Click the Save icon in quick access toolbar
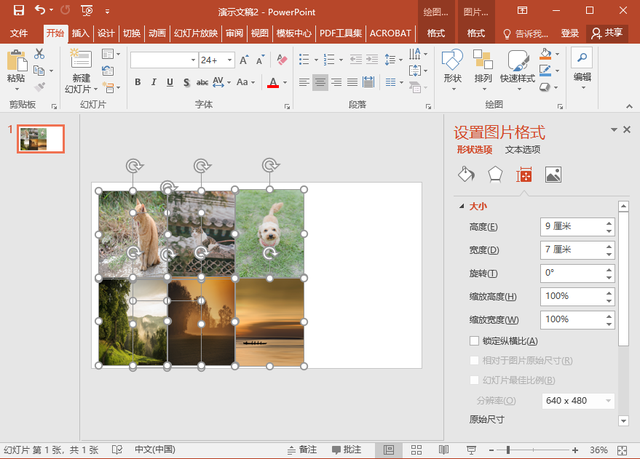The image size is (640, 459). (x=18, y=10)
